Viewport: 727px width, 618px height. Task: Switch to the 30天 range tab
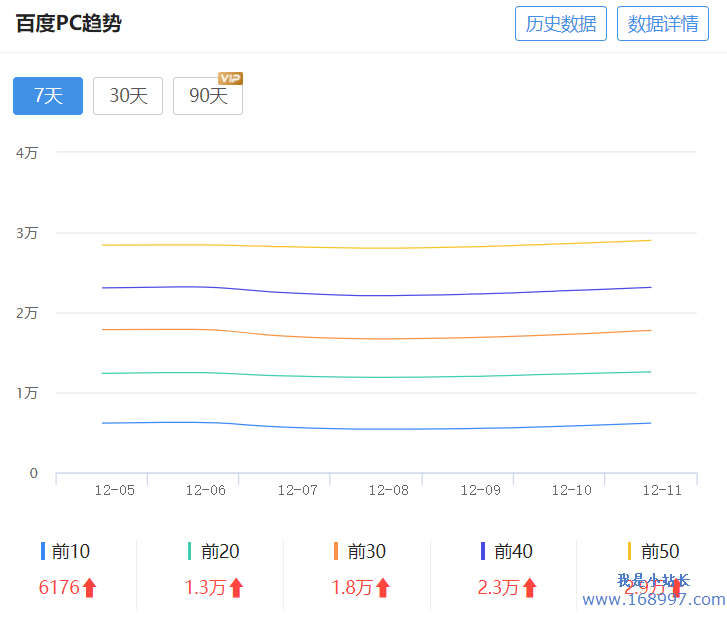[128, 96]
